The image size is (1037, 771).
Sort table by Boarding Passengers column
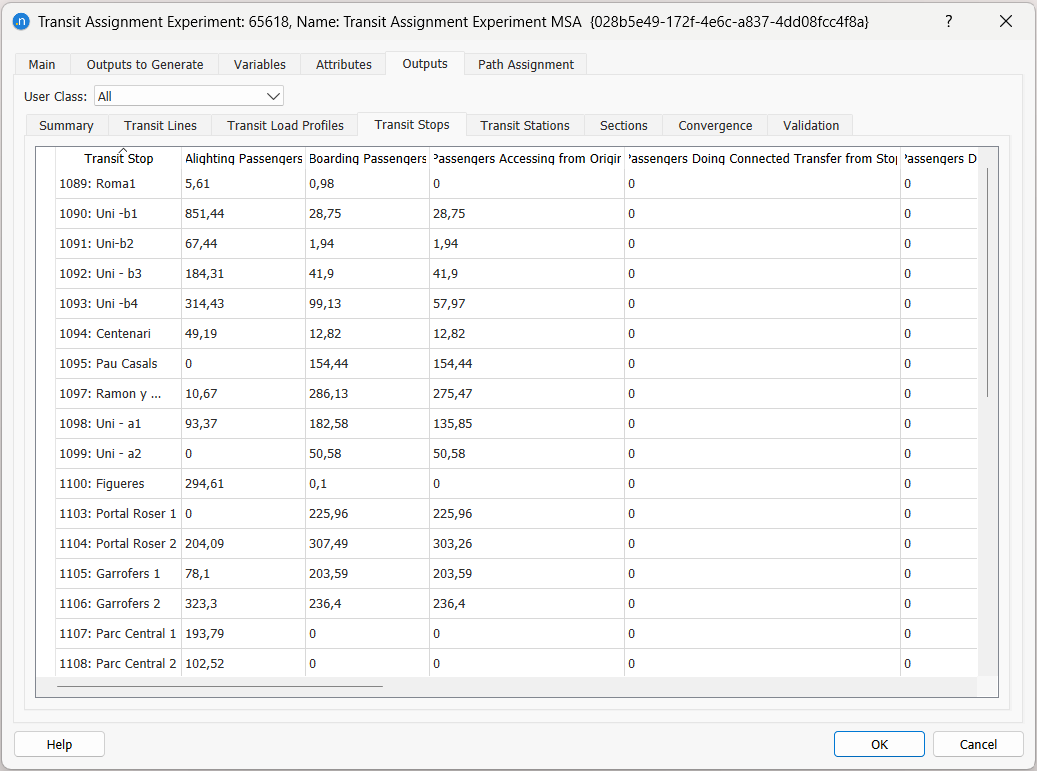(365, 158)
